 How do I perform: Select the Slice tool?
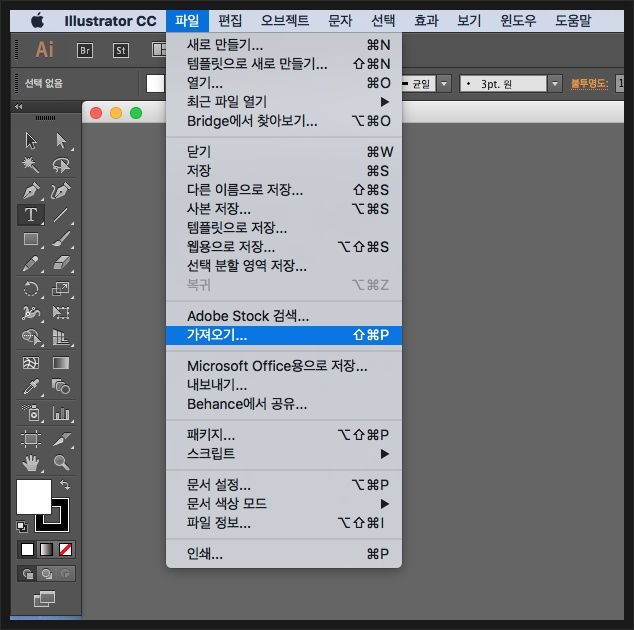point(61,439)
